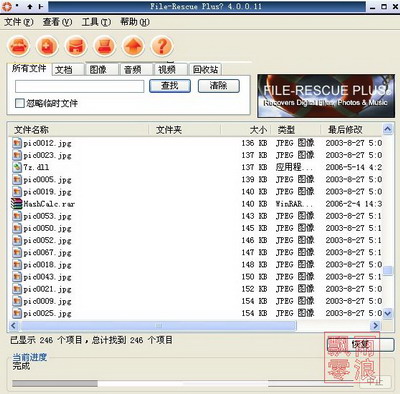Click the JPEG icon beside pic0023.jpg

coord(17,155)
